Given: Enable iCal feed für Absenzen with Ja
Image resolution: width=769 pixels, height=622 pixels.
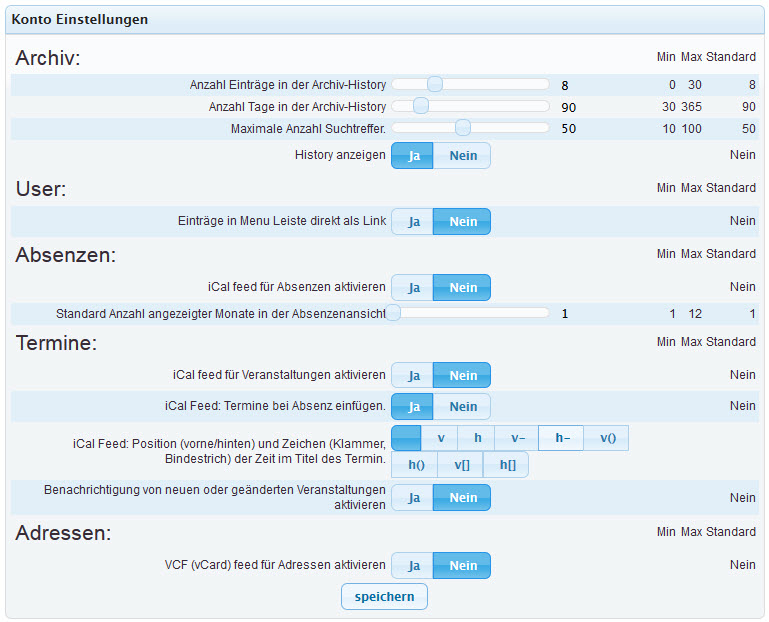Looking at the screenshot, I should point(411,288).
